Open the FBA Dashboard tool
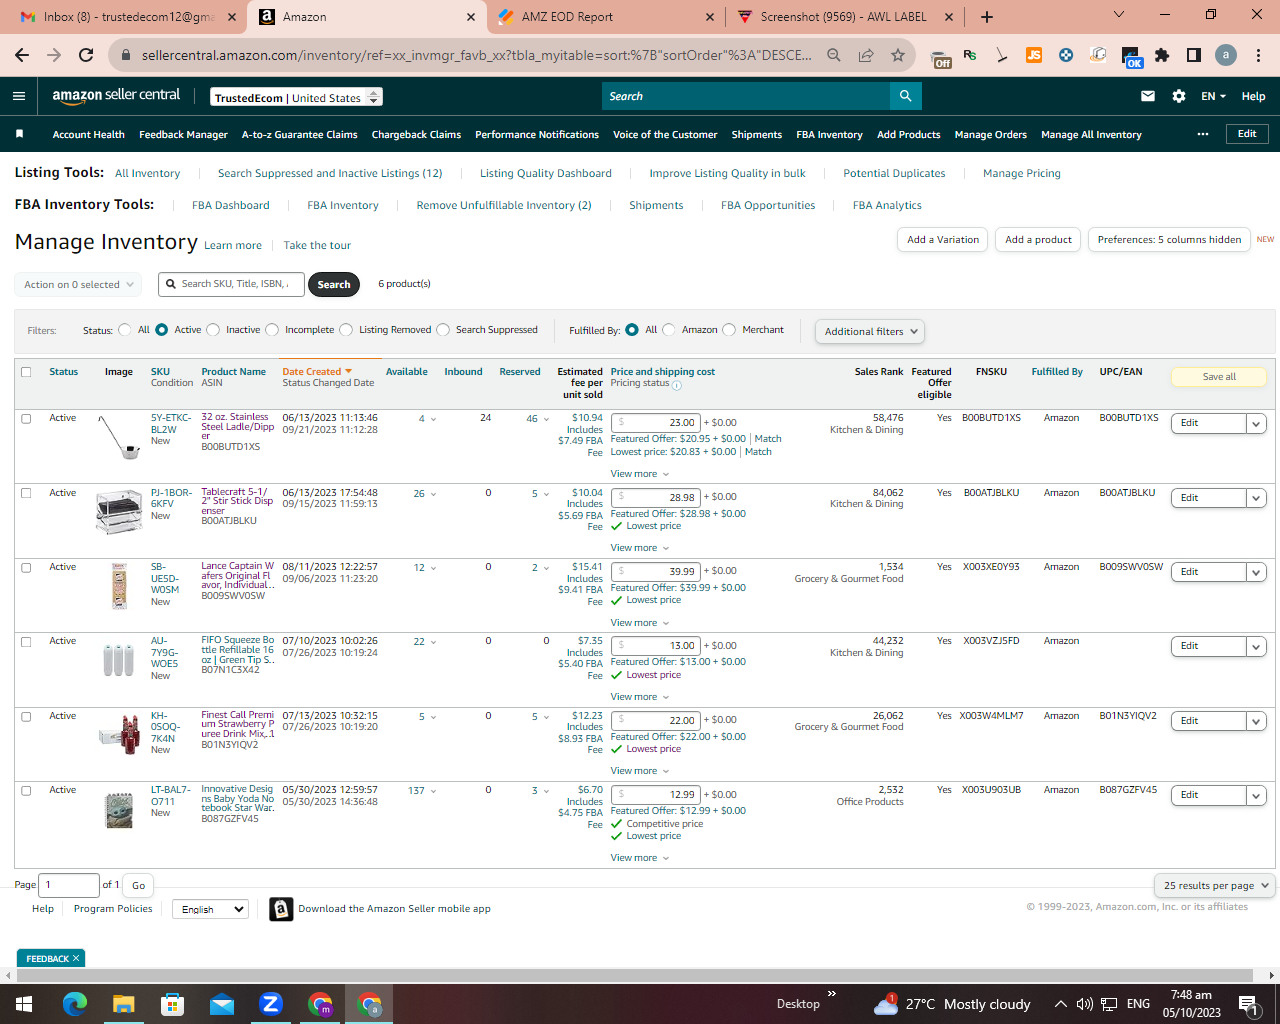The image size is (1280, 1024). pyautogui.click(x=230, y=205)
